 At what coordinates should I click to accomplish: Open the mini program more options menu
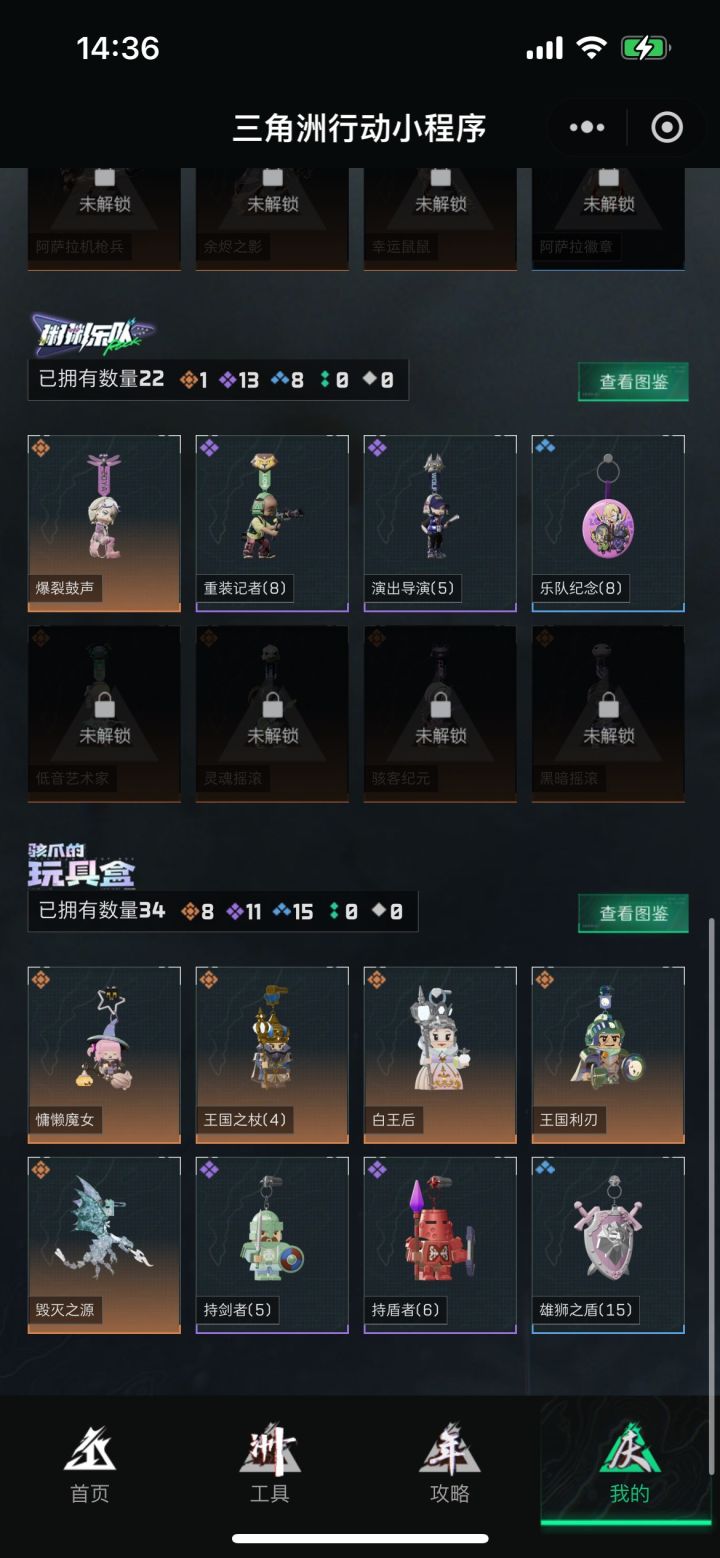click(x=587, y=127)
